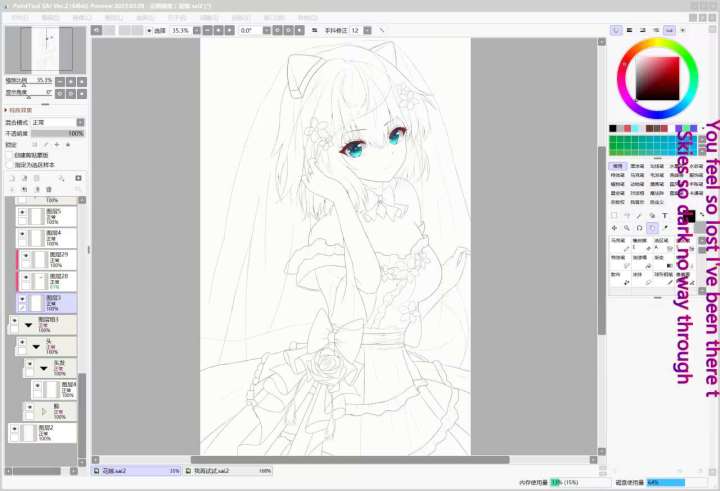Select the eyedropper color picker tool

[665, 228]
